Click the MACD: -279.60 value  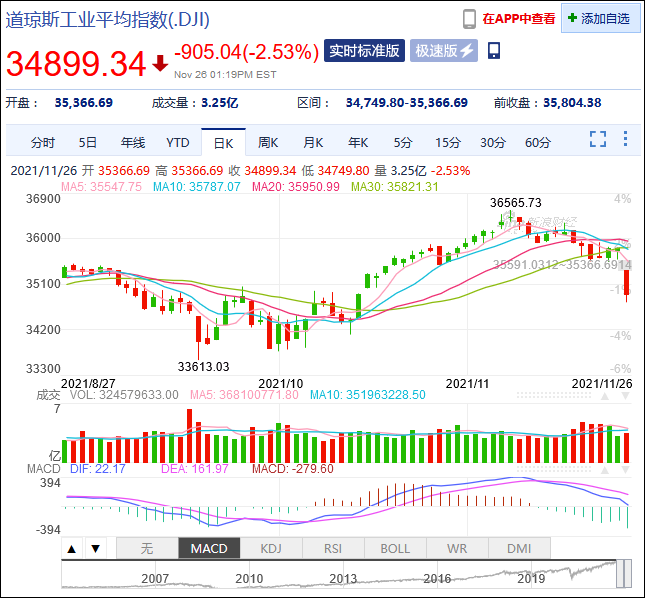292,468
